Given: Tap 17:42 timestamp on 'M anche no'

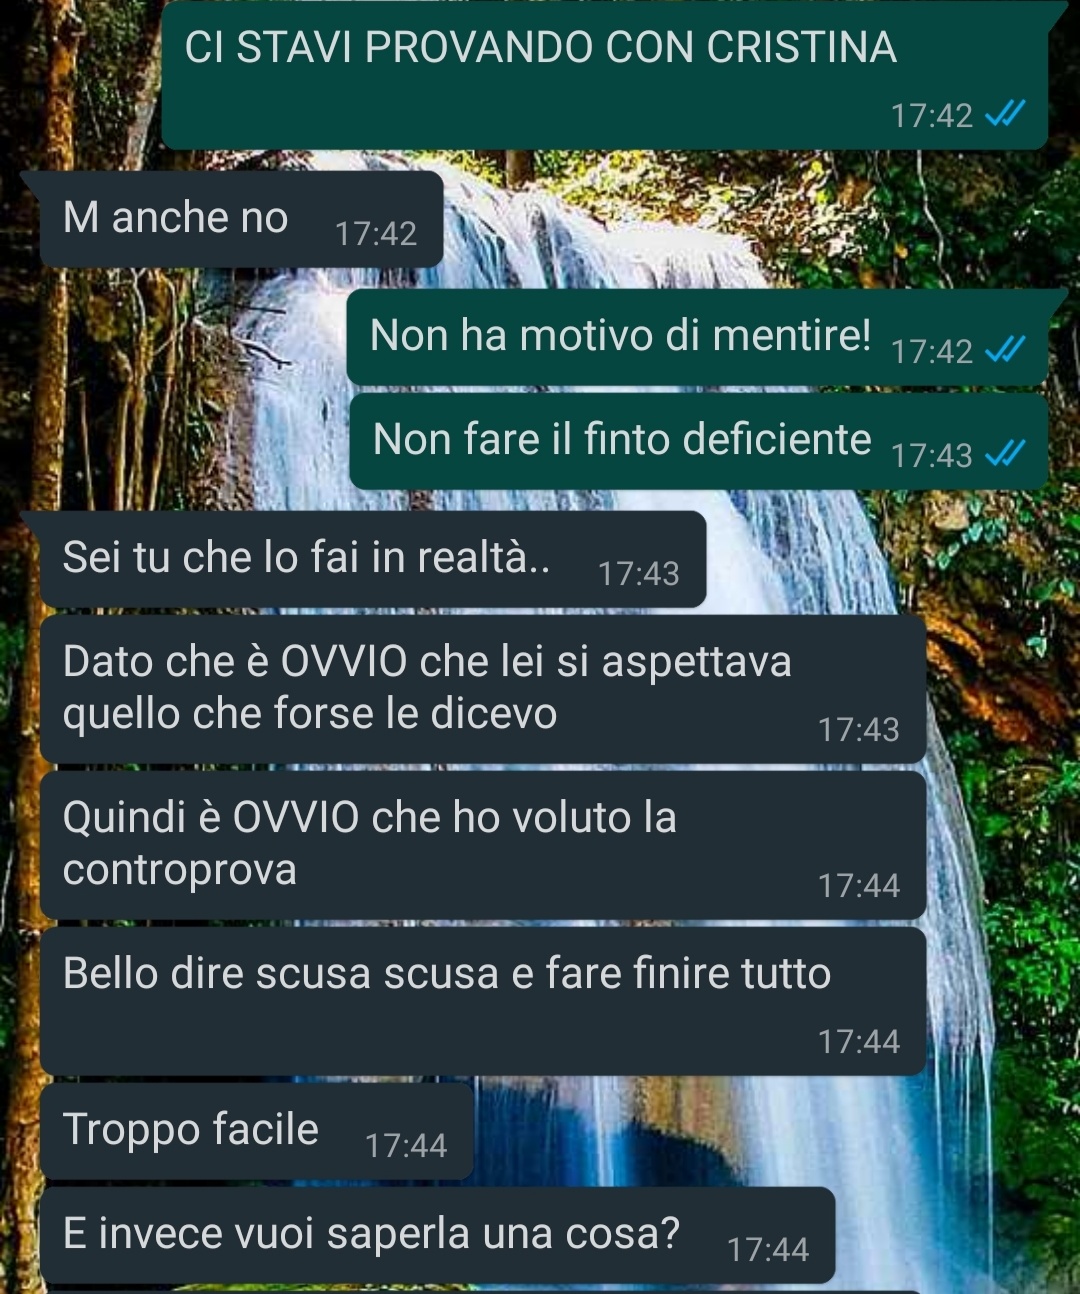Looking at the screenshot, I should (376, 233).
